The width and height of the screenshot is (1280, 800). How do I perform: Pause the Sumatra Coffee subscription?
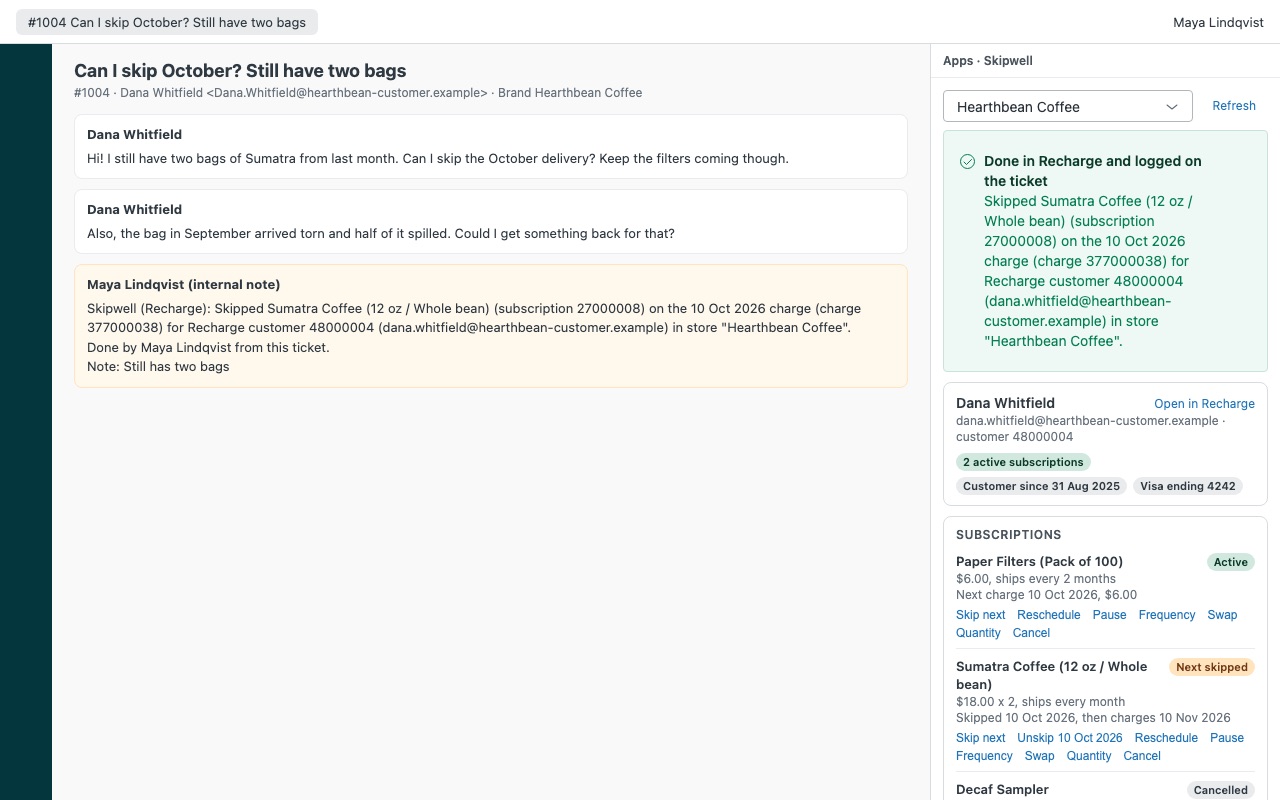(x=1227, y=738)
